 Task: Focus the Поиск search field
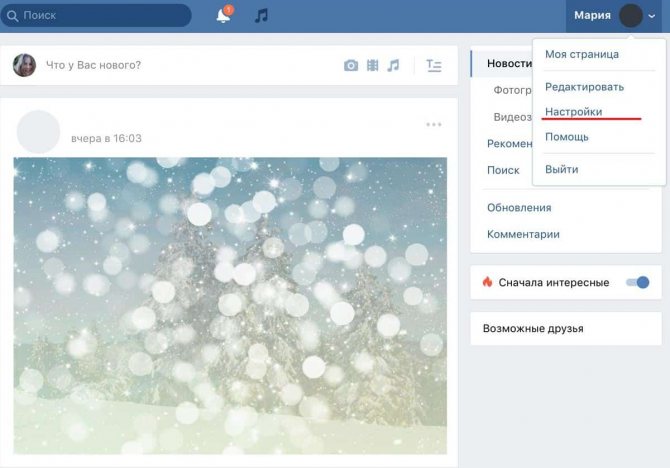(97, 16)
